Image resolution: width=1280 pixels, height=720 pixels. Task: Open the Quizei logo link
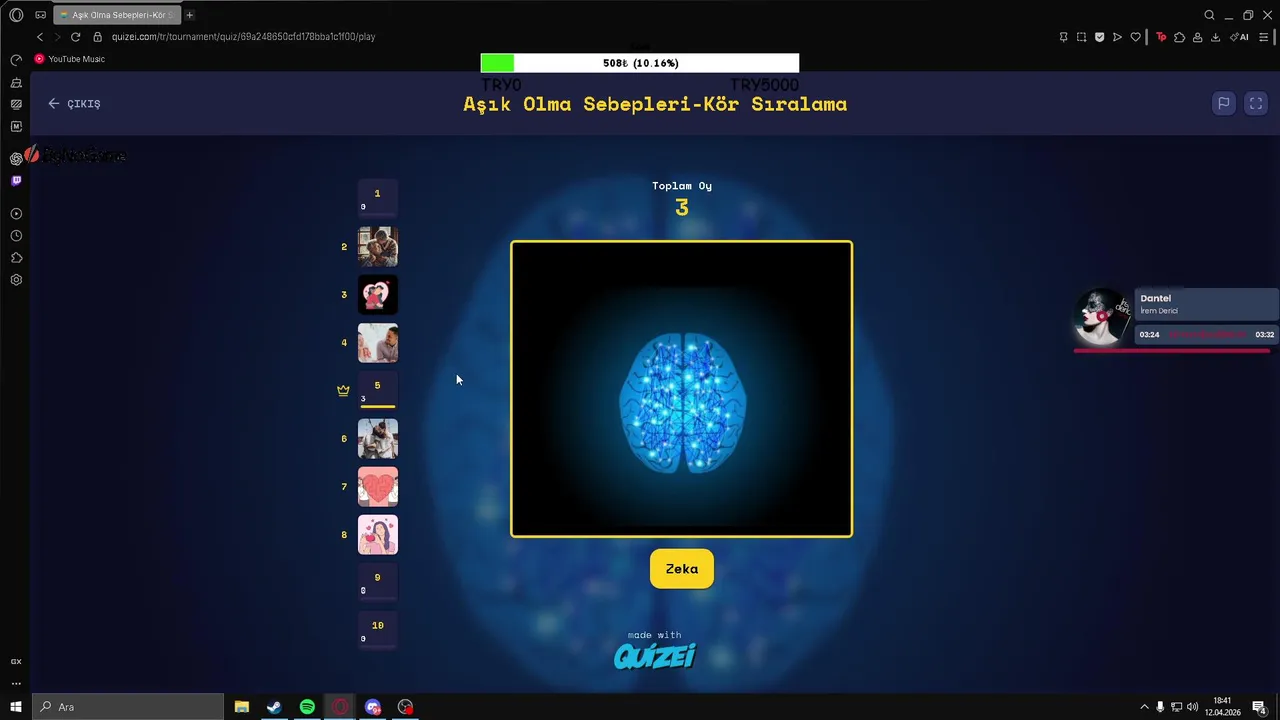pyautogui.click(x=655, y=655)
